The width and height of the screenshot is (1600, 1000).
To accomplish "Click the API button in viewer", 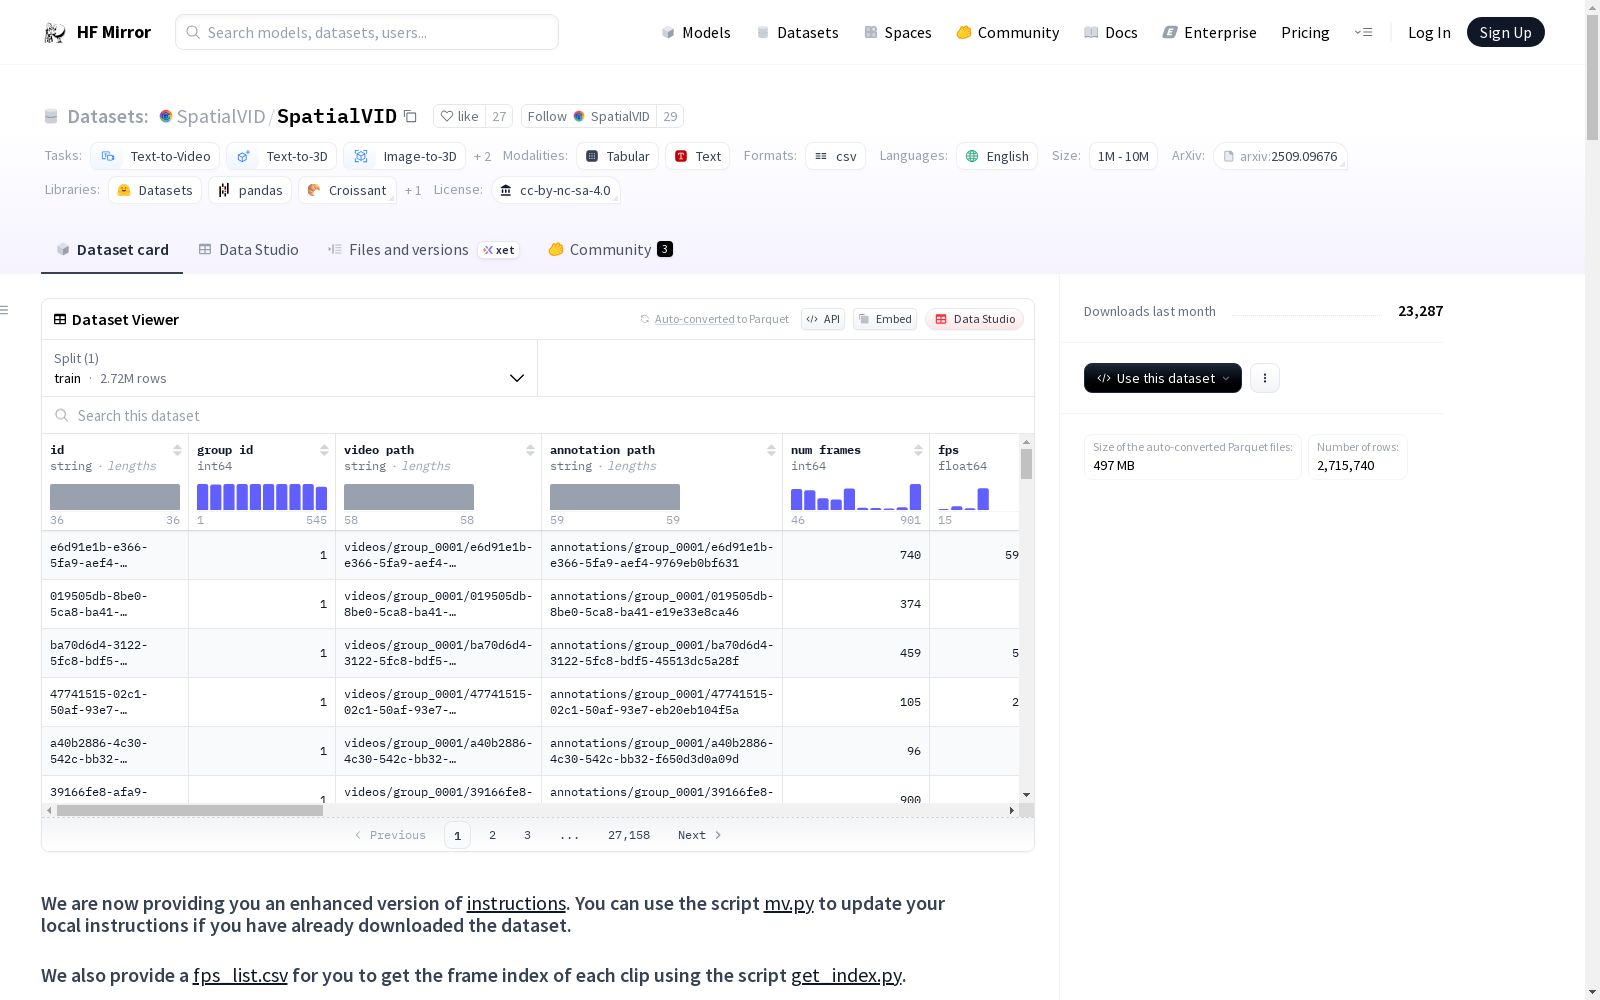I will coord(823,319).
